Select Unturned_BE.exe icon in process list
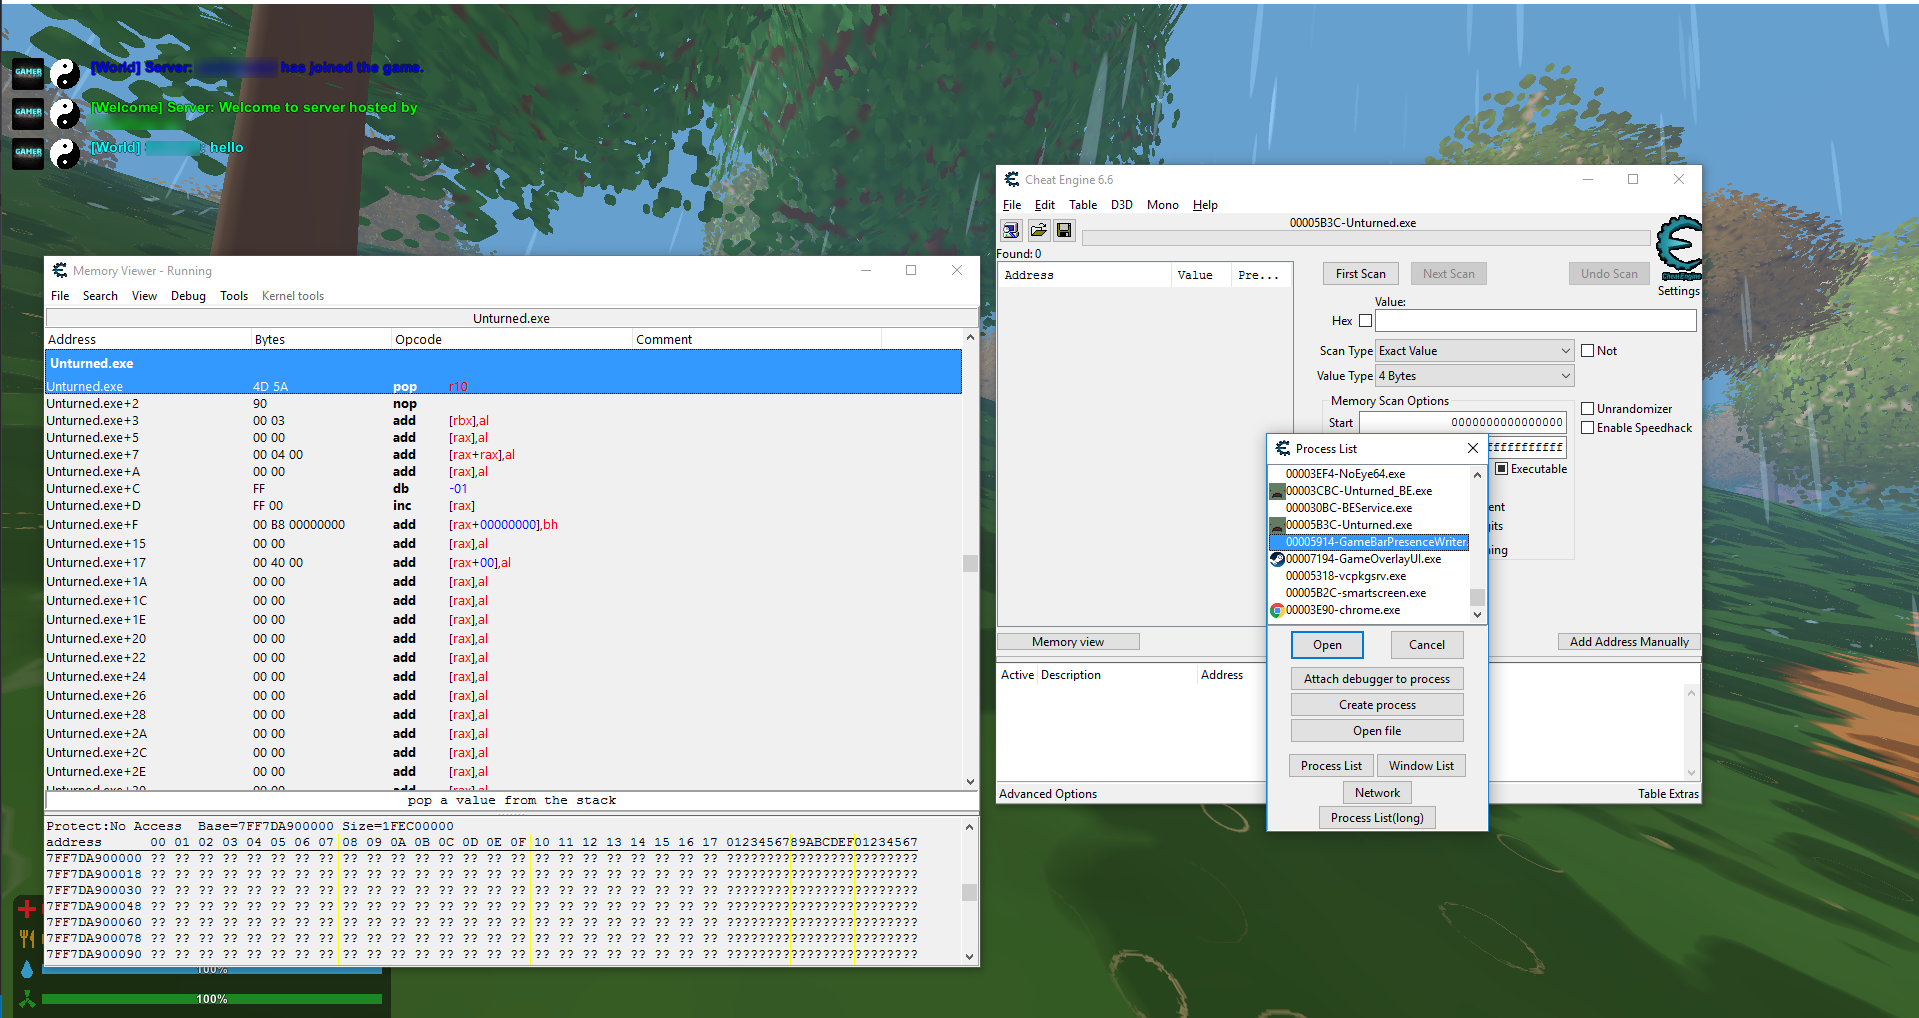Image resolution: width=1919 pixels, height=1018 pixels. 1277,491
